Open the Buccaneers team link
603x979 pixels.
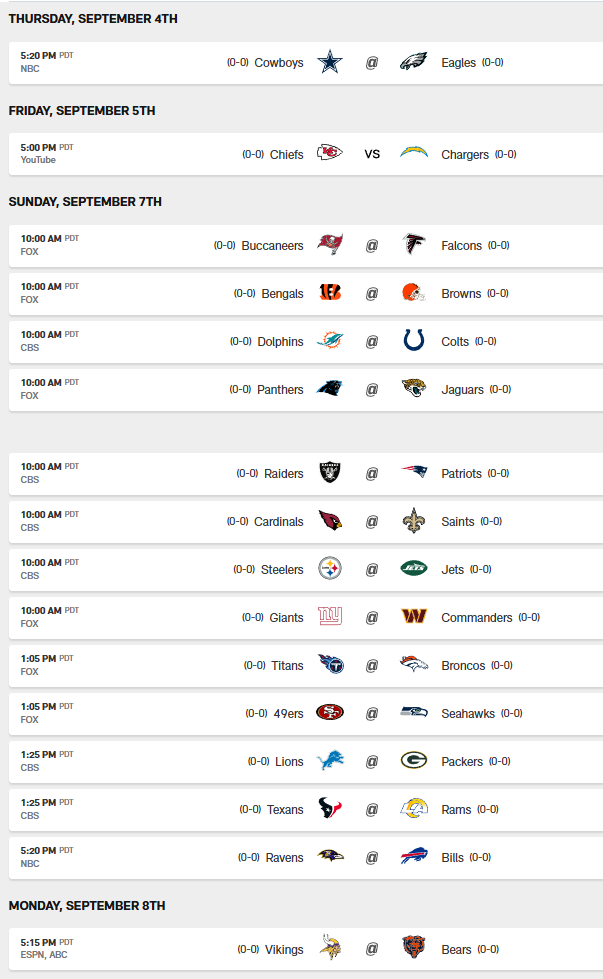272,246
